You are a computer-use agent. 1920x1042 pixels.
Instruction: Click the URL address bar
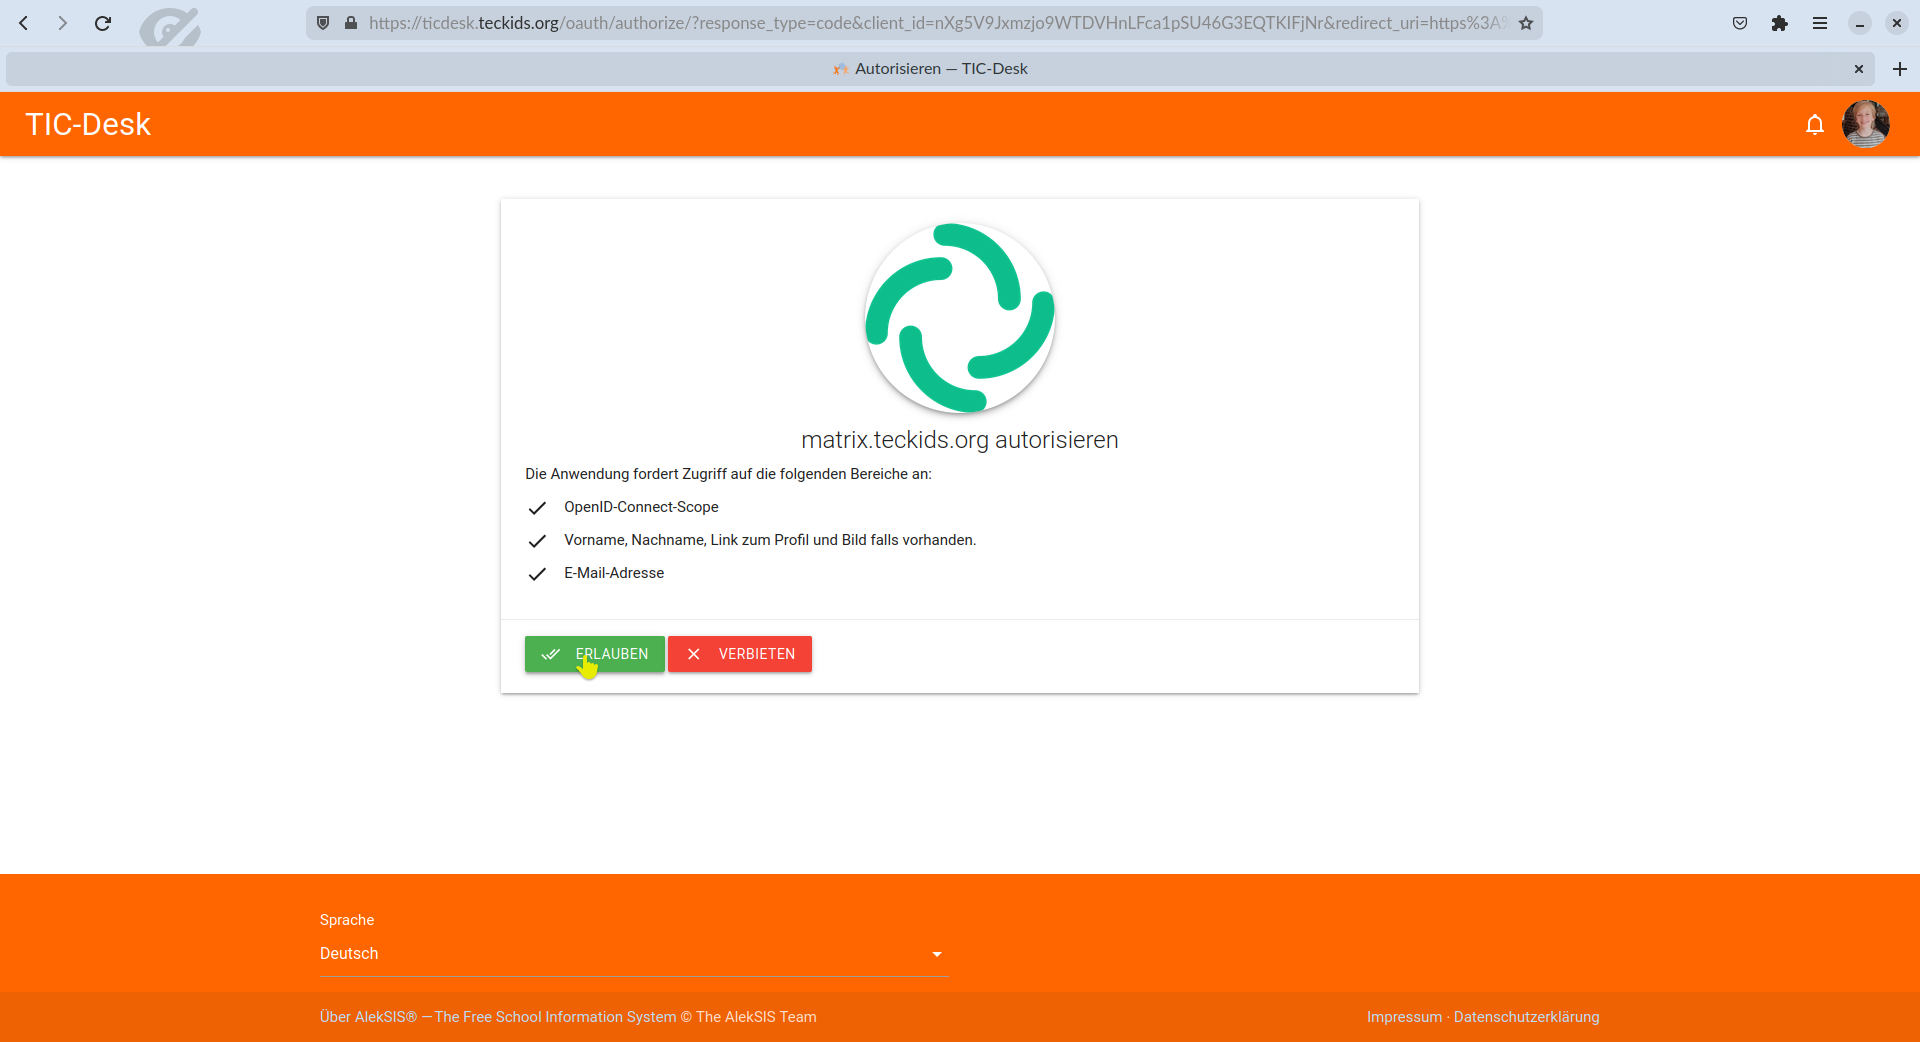(925, 23)
